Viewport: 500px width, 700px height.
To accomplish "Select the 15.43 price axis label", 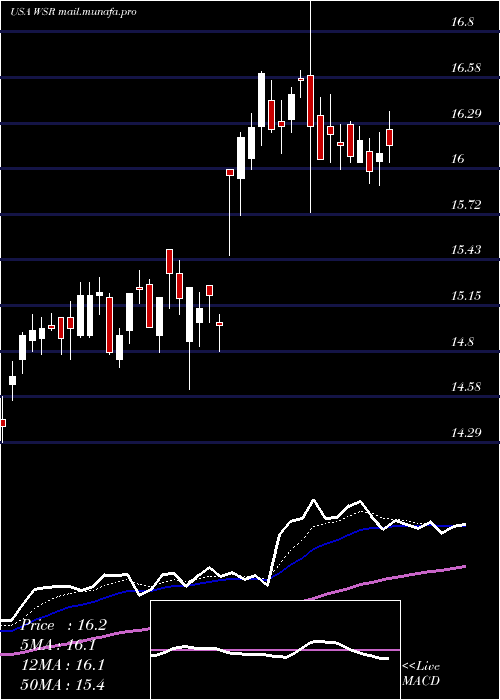I will (x=466, y=250).
